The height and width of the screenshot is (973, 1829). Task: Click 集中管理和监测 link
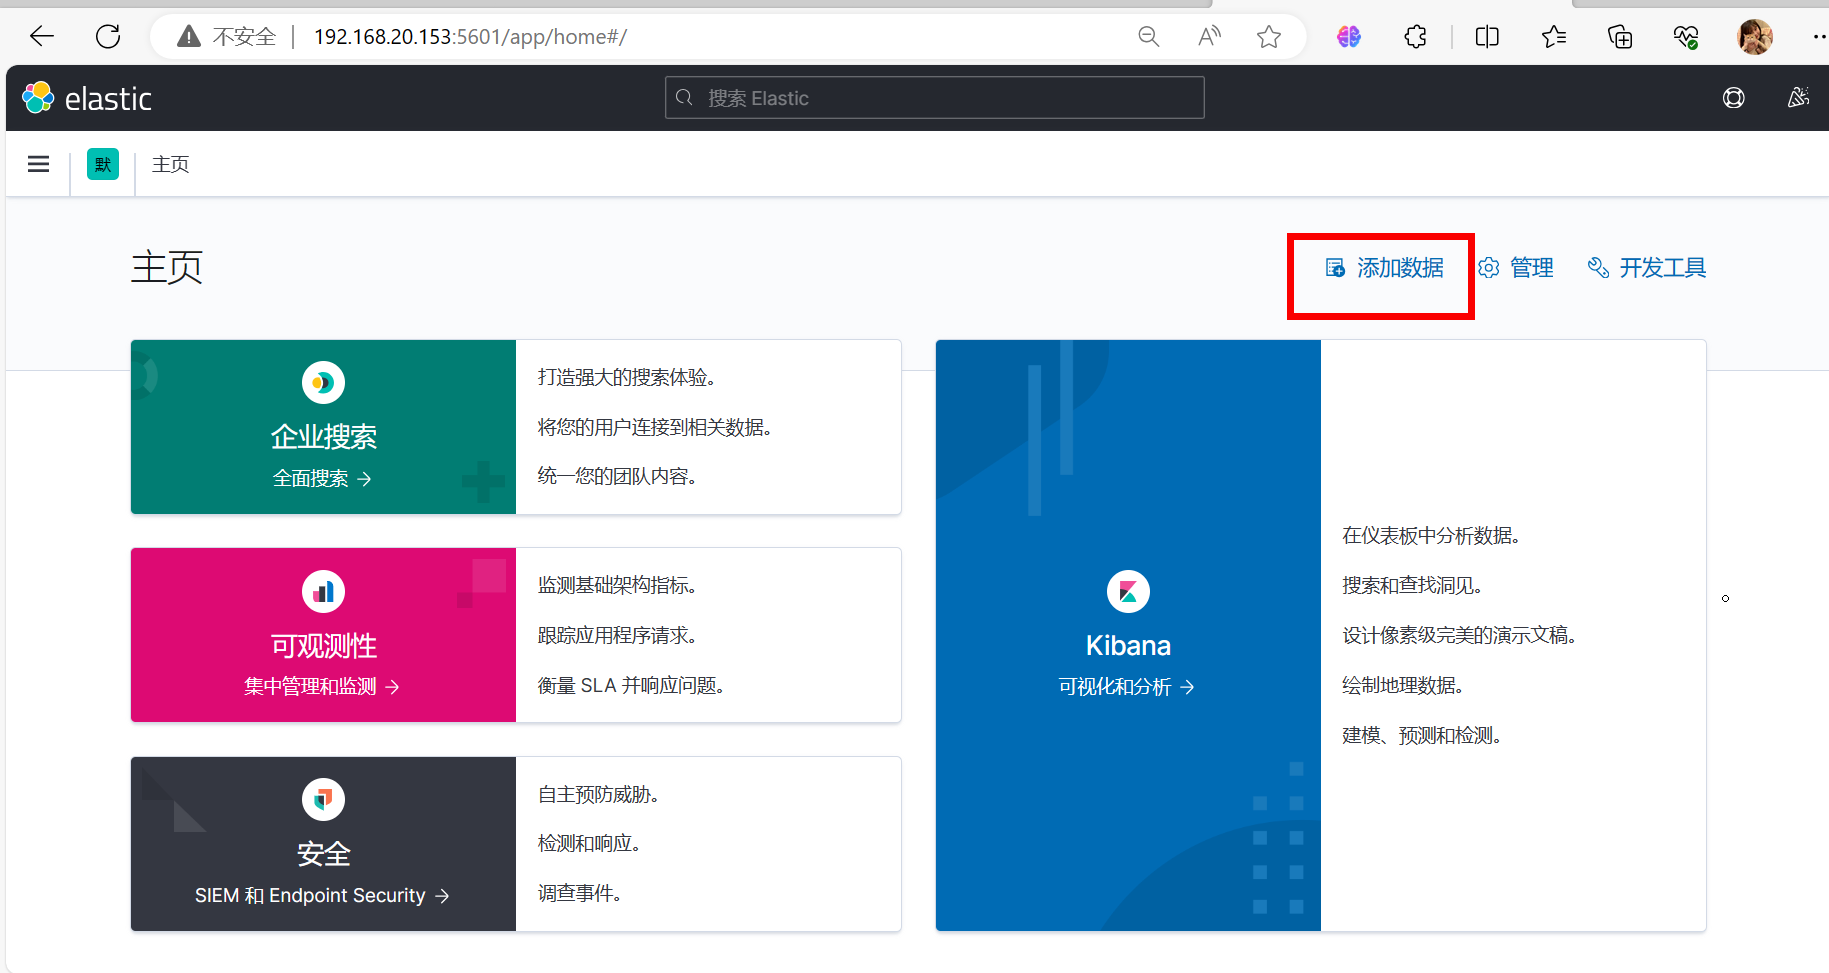(322, 687)
